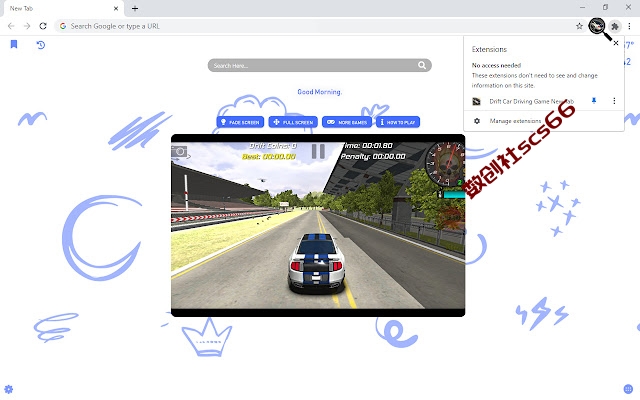Open the browsing history icon
Image resolution: width=640 pixels, height=400 pixels.
click(x=40, y=44)
